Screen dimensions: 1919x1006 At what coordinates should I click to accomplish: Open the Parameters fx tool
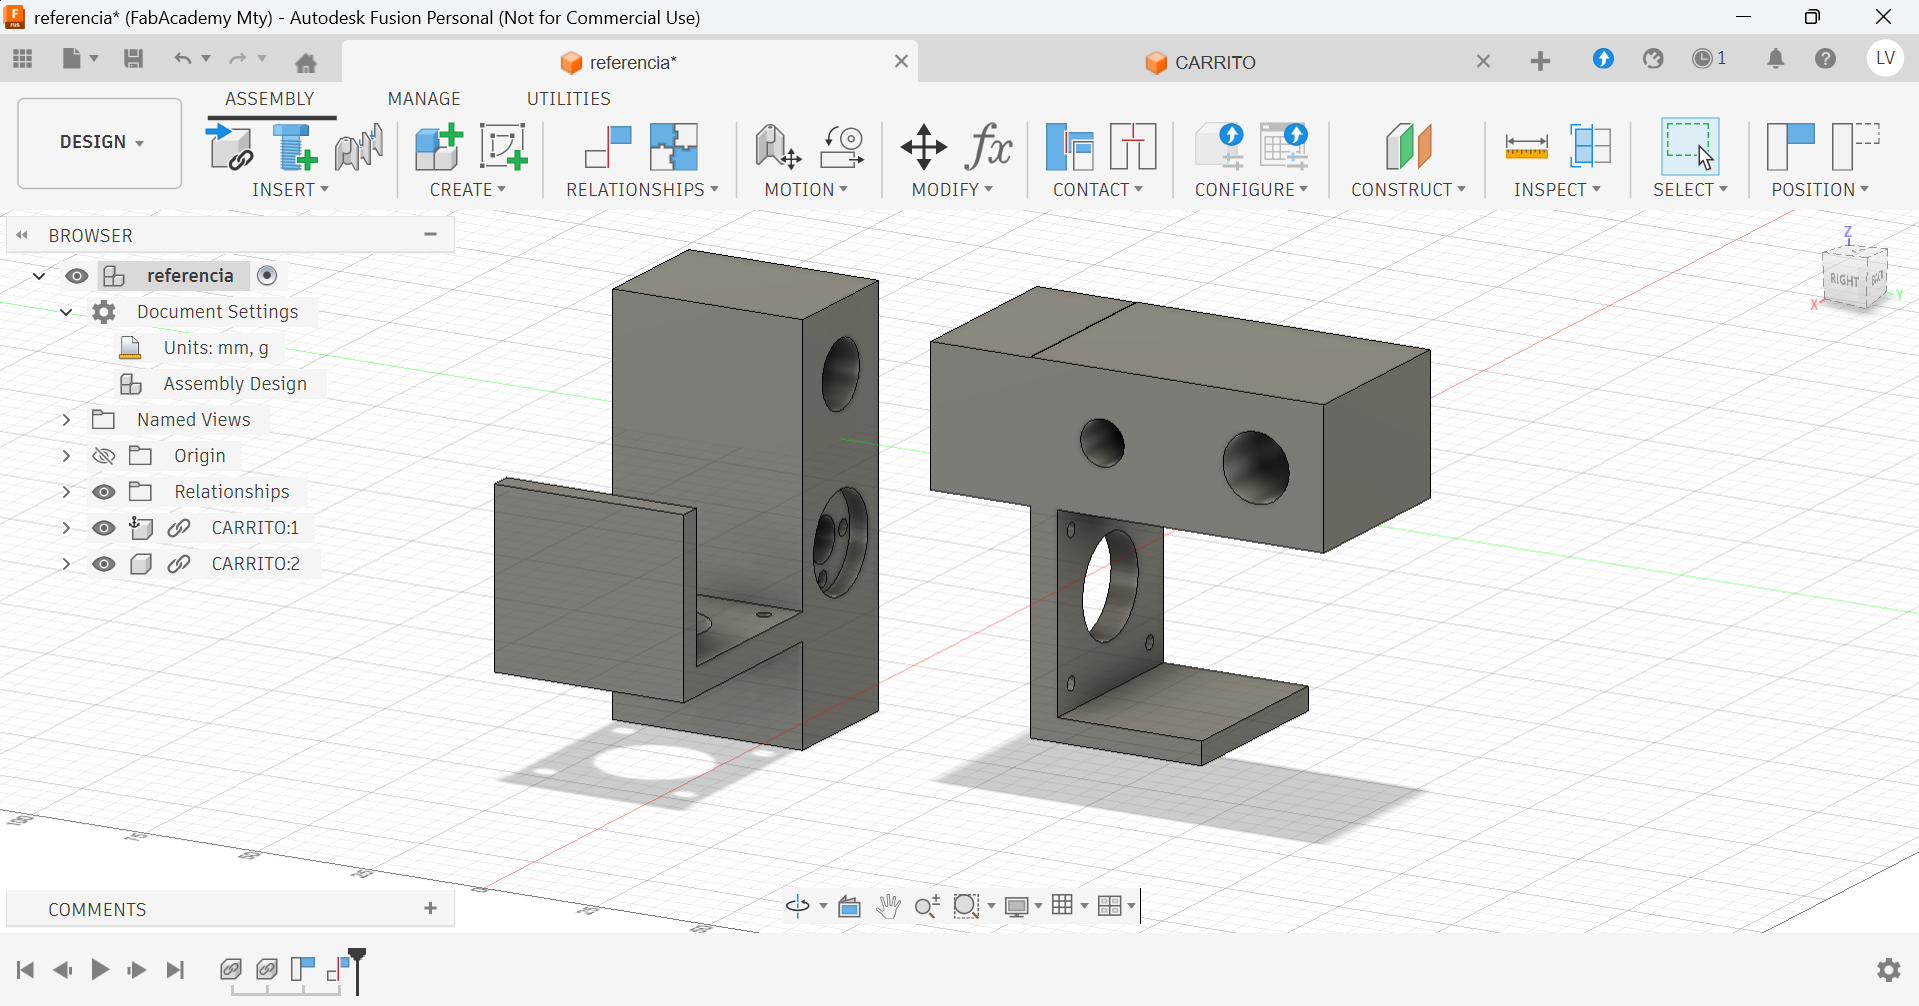click(989, 148)
